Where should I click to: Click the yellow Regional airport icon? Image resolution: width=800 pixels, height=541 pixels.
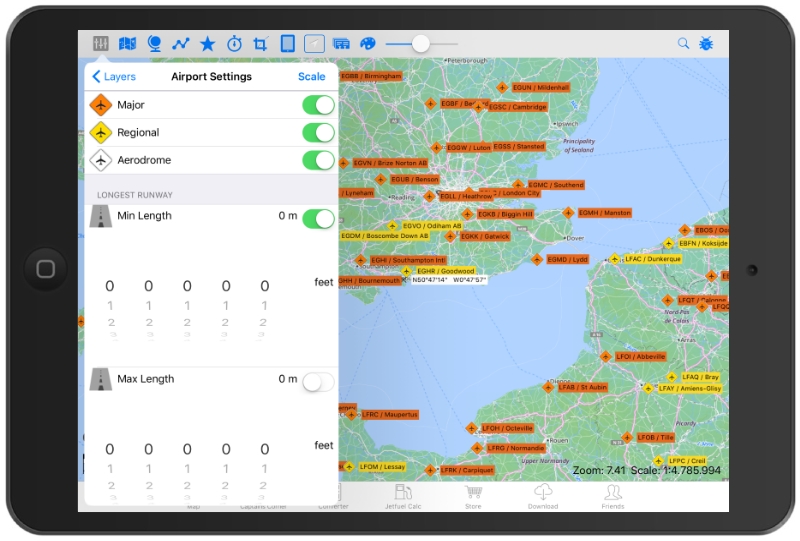point(101,133)
